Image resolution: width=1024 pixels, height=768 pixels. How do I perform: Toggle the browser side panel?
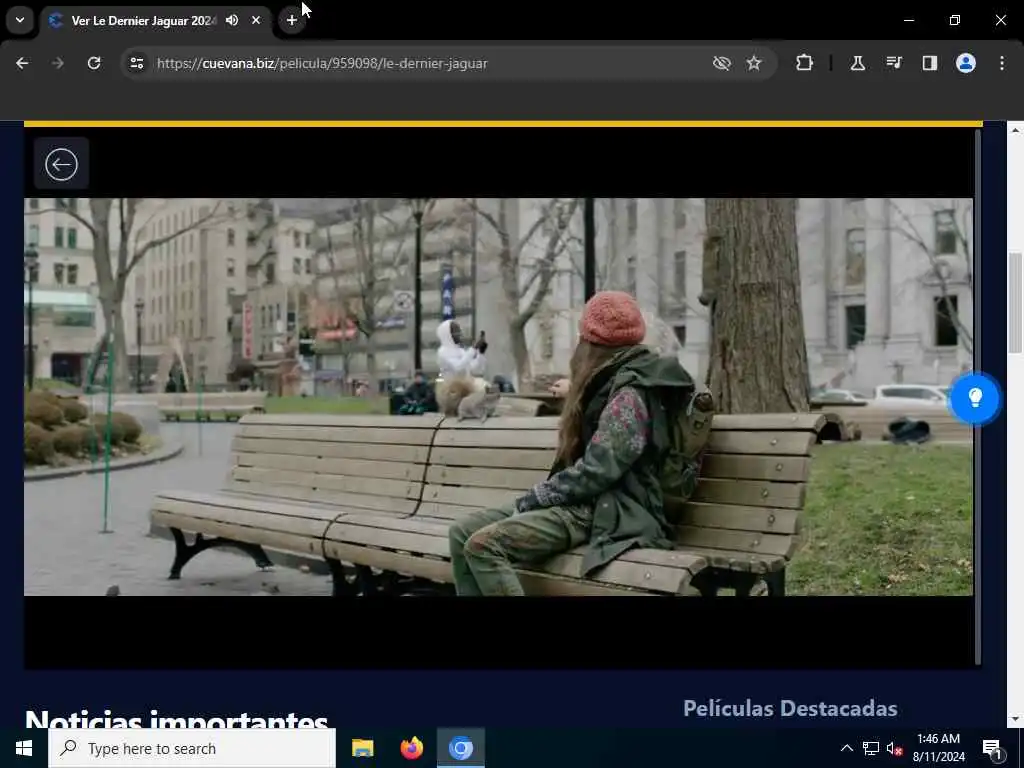[x=930, y=63]
